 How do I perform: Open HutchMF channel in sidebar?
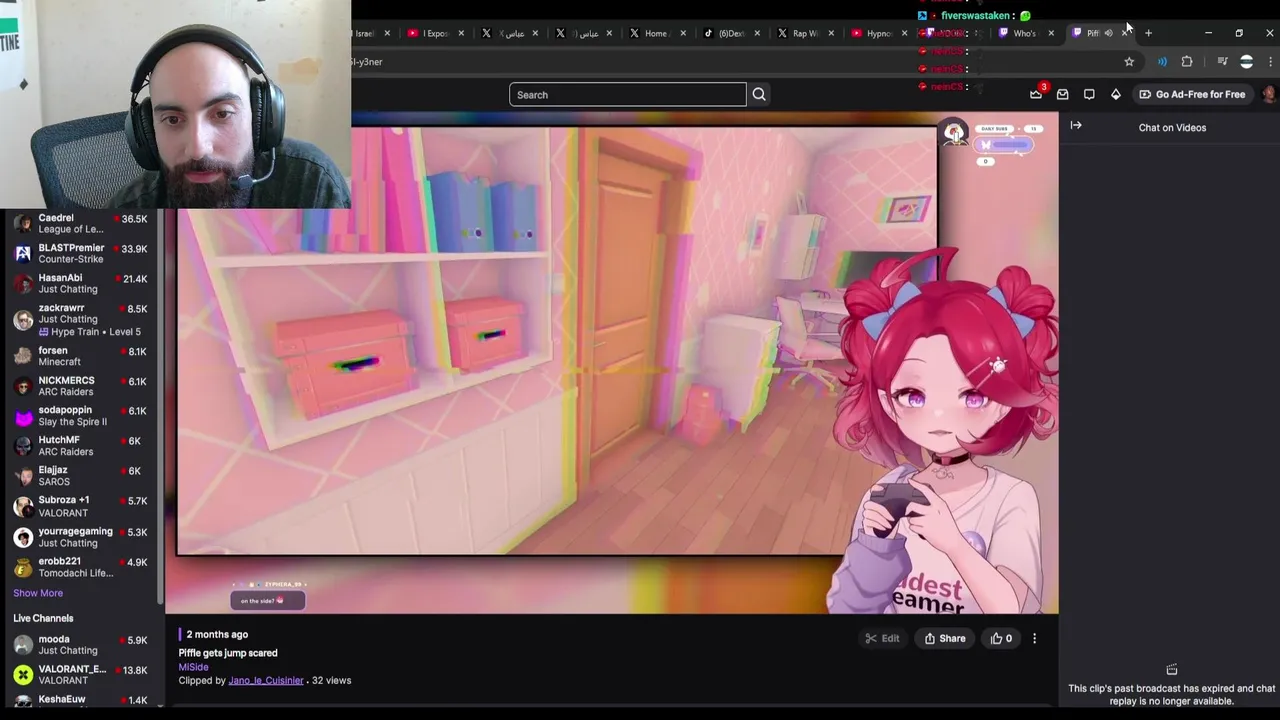(x=81, y=446)
